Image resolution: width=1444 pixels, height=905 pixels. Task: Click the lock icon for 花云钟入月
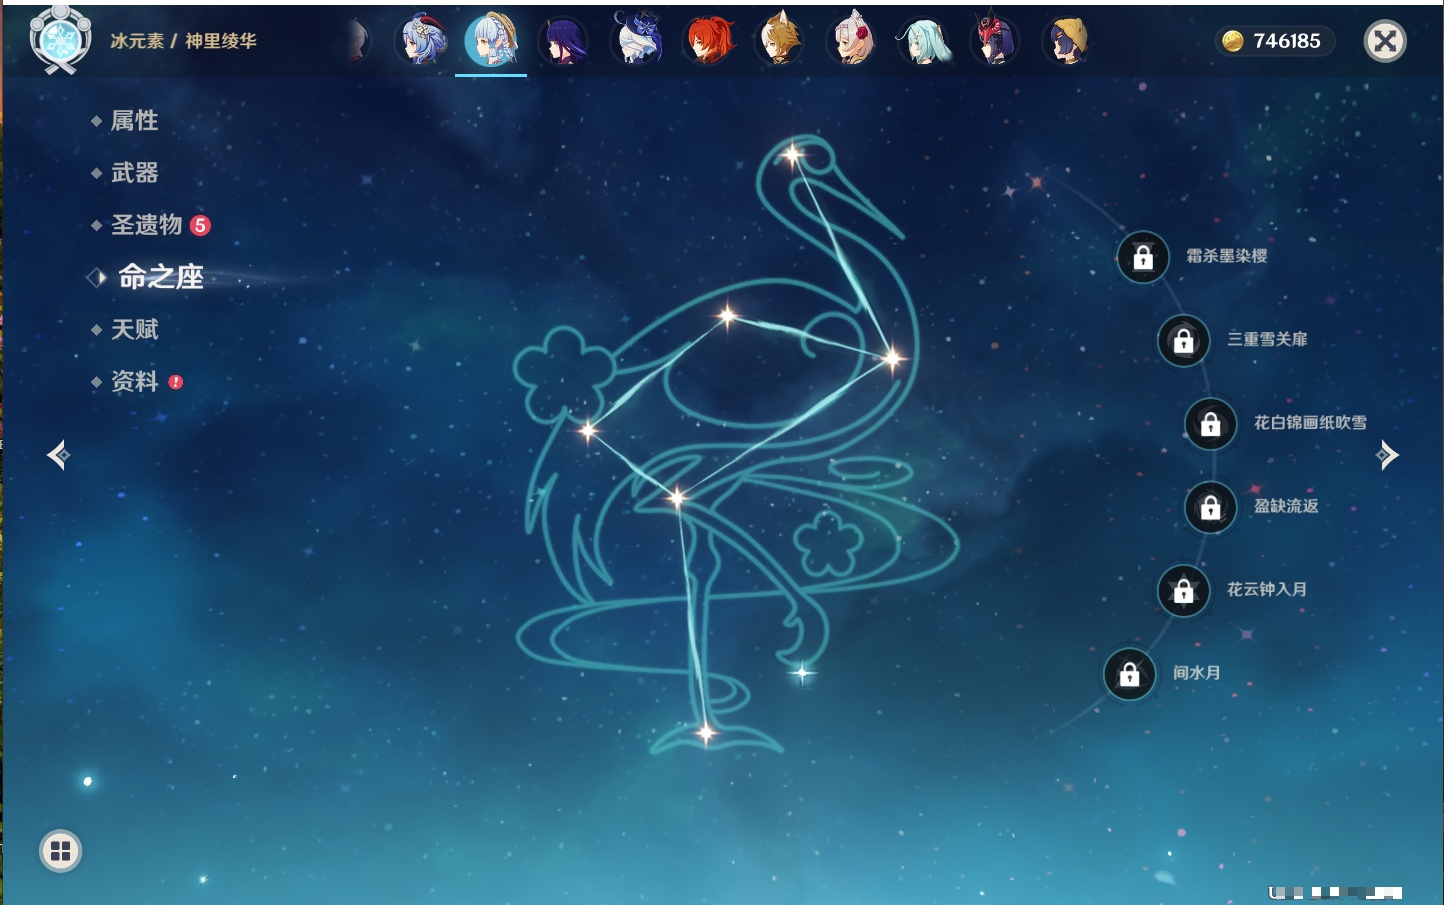coord(1183,590)
